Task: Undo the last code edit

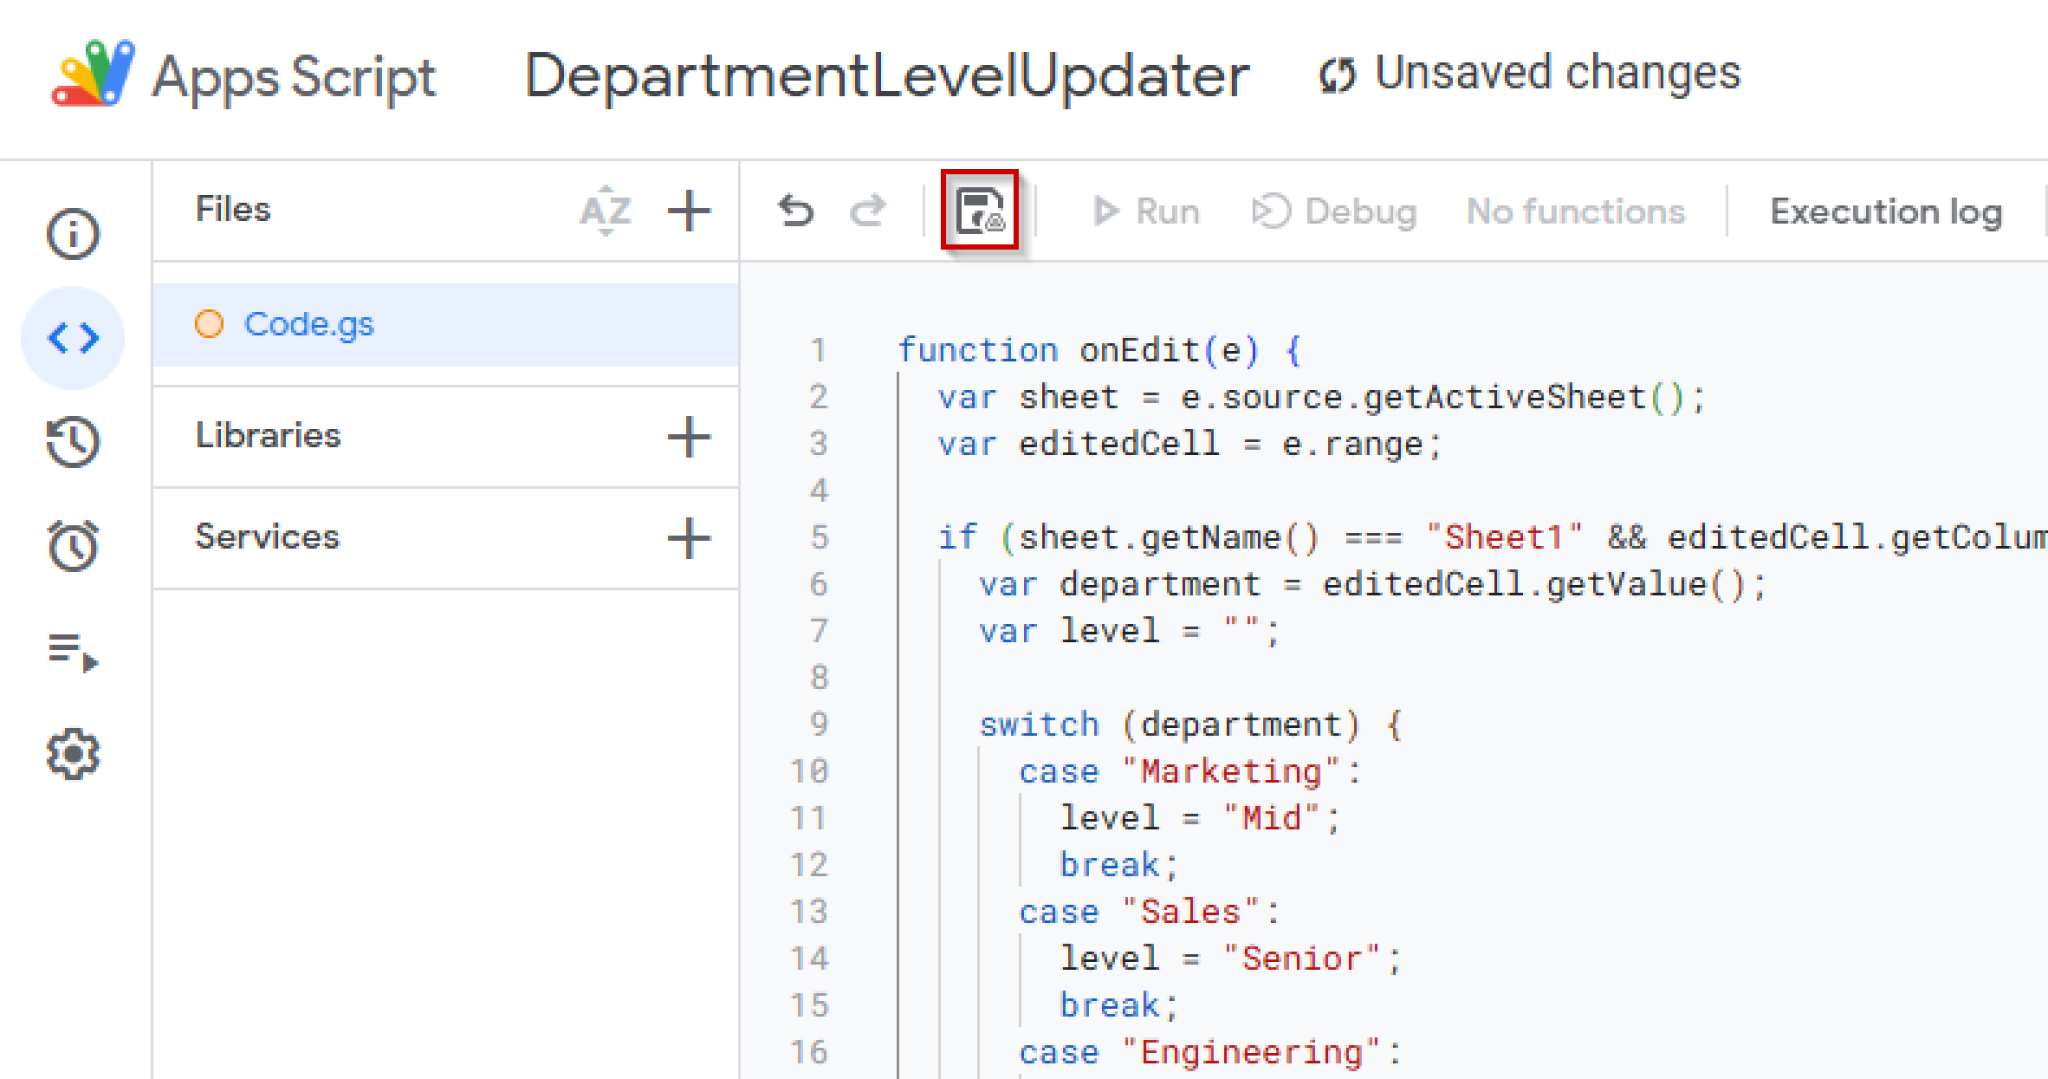Action: (x=794, y=210)
